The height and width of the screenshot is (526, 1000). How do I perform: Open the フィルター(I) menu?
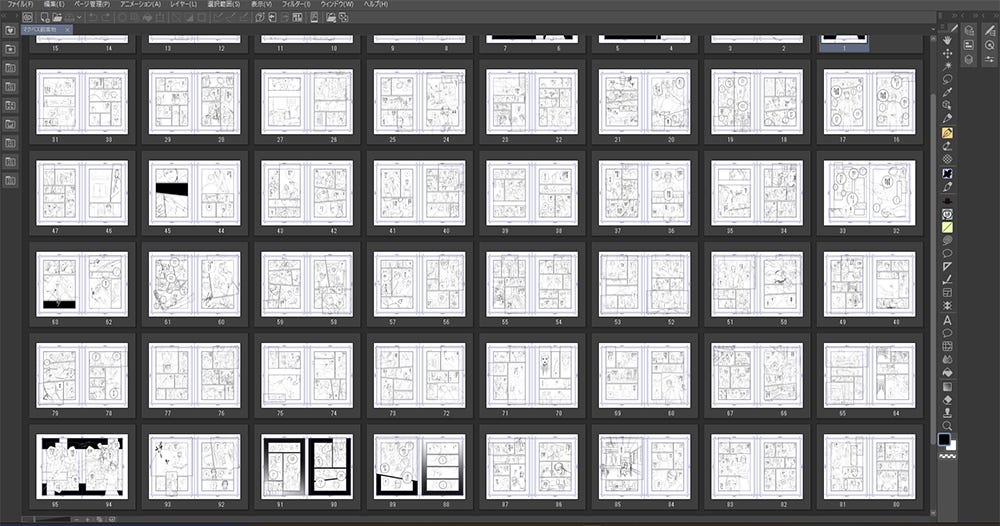(296, 4)
